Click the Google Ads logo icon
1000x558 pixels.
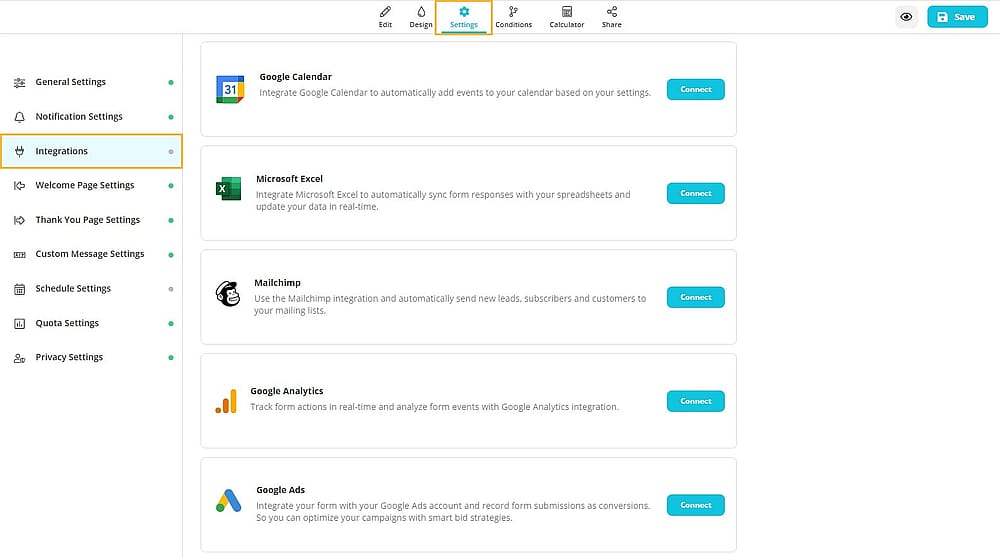[x=228, y=501]
